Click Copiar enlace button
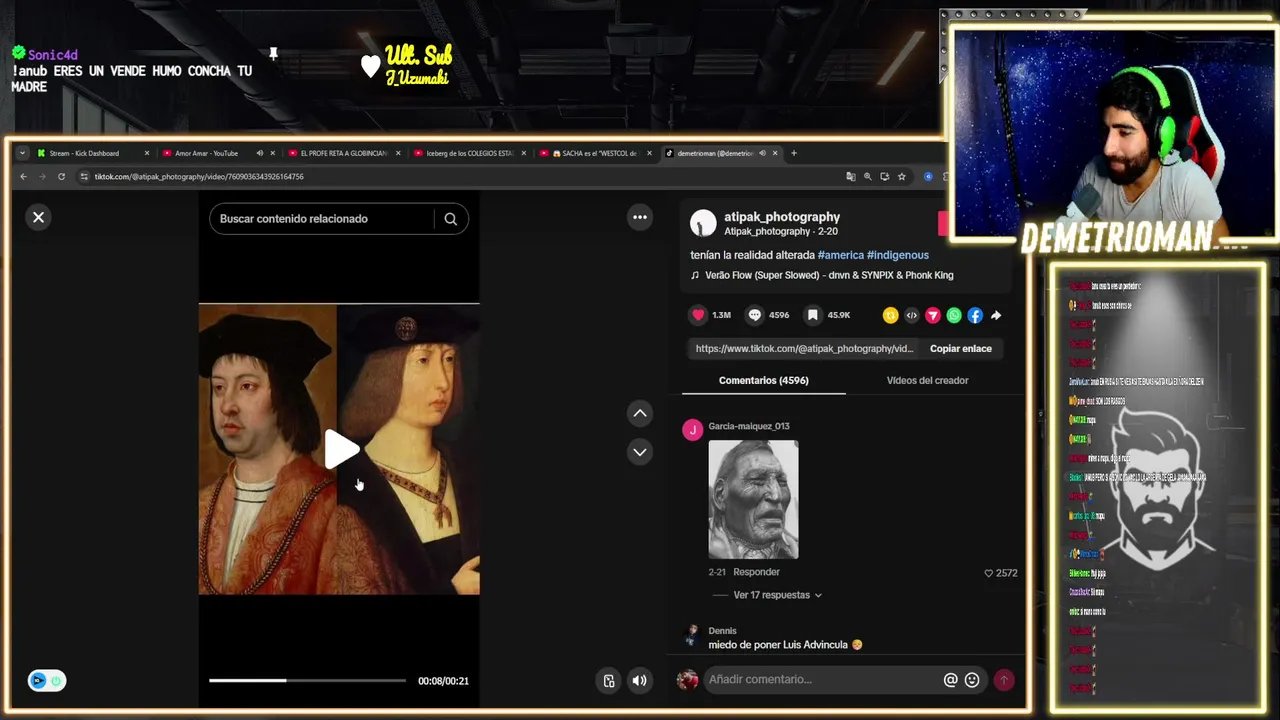Viewport: 1280px width, 720px height. pos(961,349)
